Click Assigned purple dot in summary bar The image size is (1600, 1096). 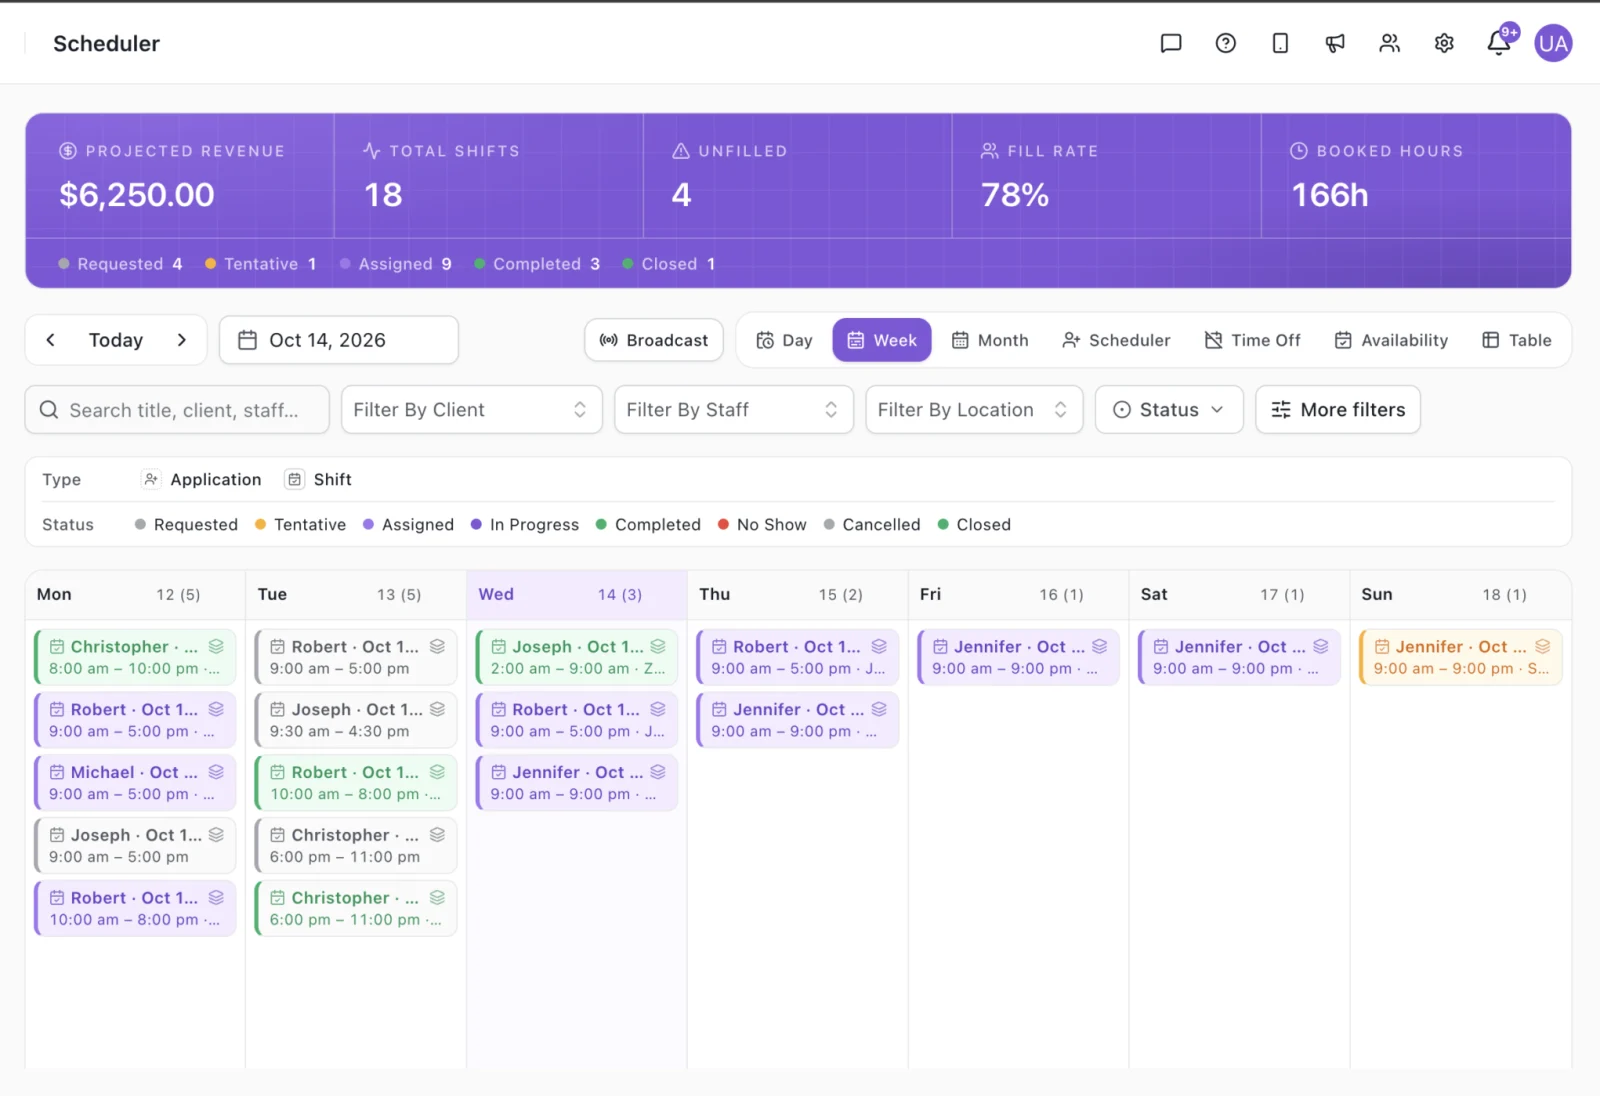(345, 264)
